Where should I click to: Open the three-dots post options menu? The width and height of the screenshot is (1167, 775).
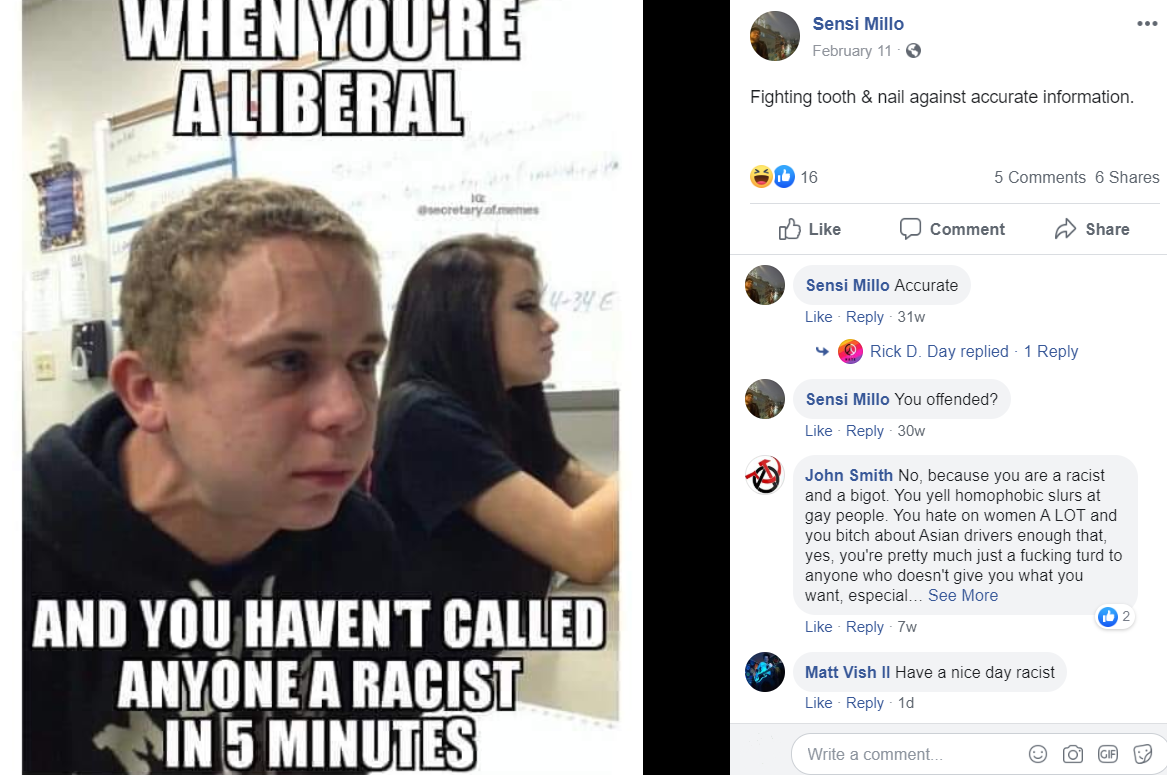1147,24
